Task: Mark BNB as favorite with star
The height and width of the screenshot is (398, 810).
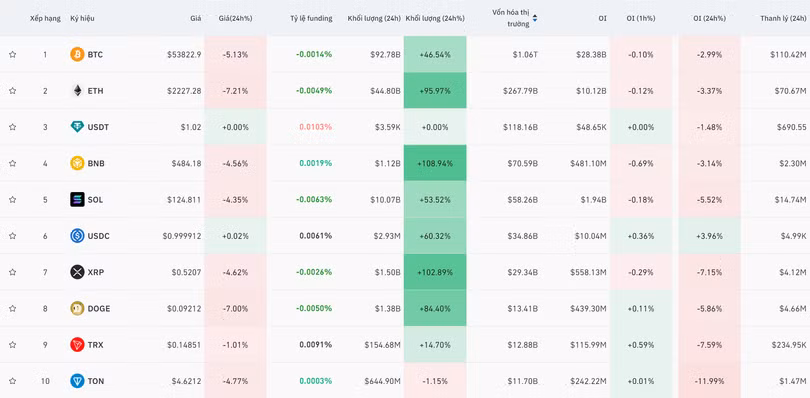Action: [12, 163]
